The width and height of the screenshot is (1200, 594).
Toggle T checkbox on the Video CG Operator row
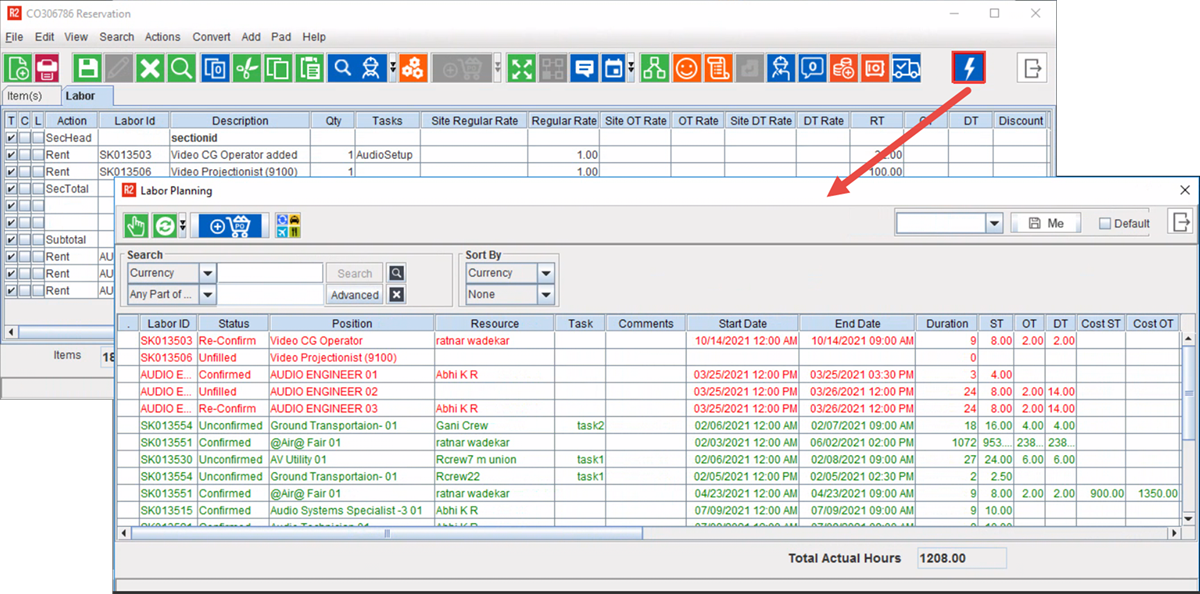click(11, 155)
